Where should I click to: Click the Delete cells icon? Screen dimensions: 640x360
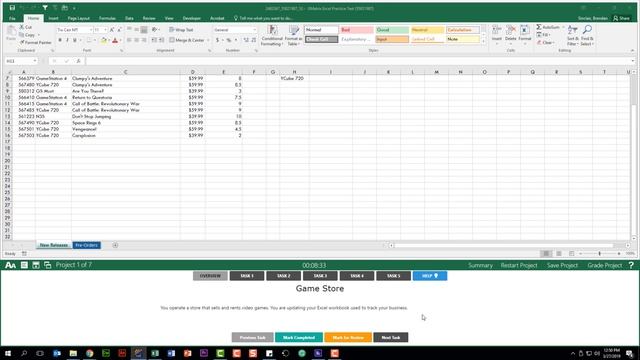[511, 33]
